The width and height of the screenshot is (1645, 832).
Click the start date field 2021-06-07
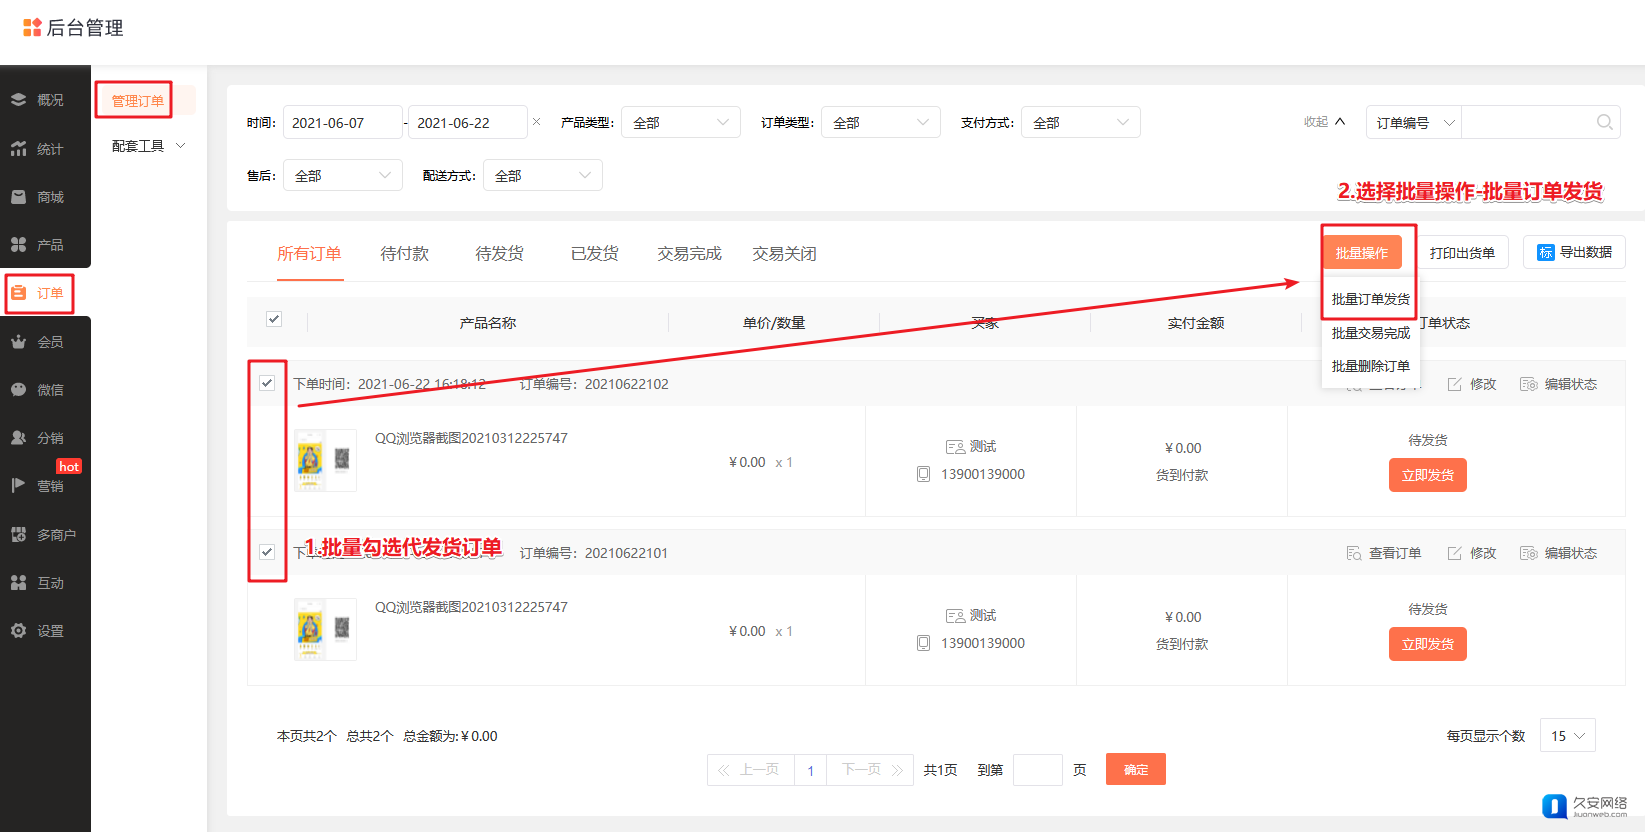342,123
